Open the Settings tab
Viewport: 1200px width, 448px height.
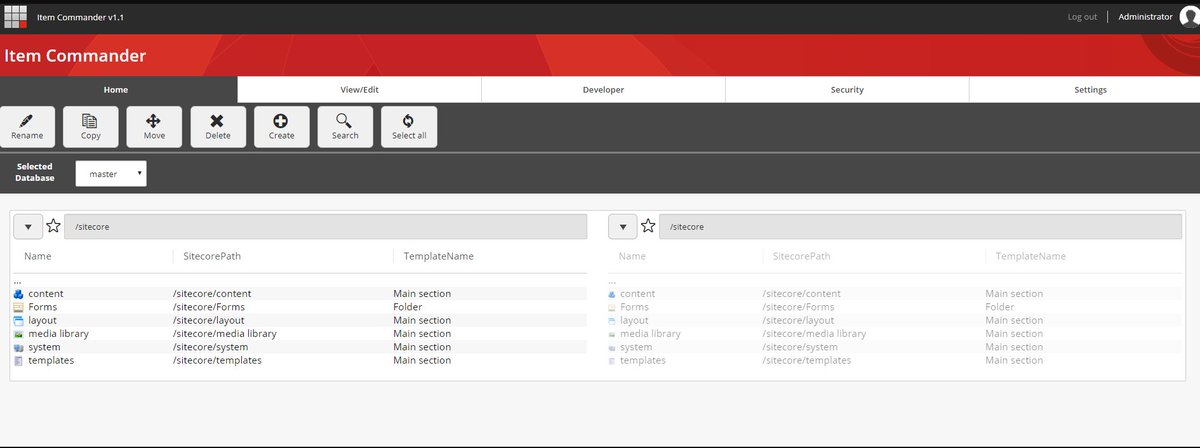1090,89
